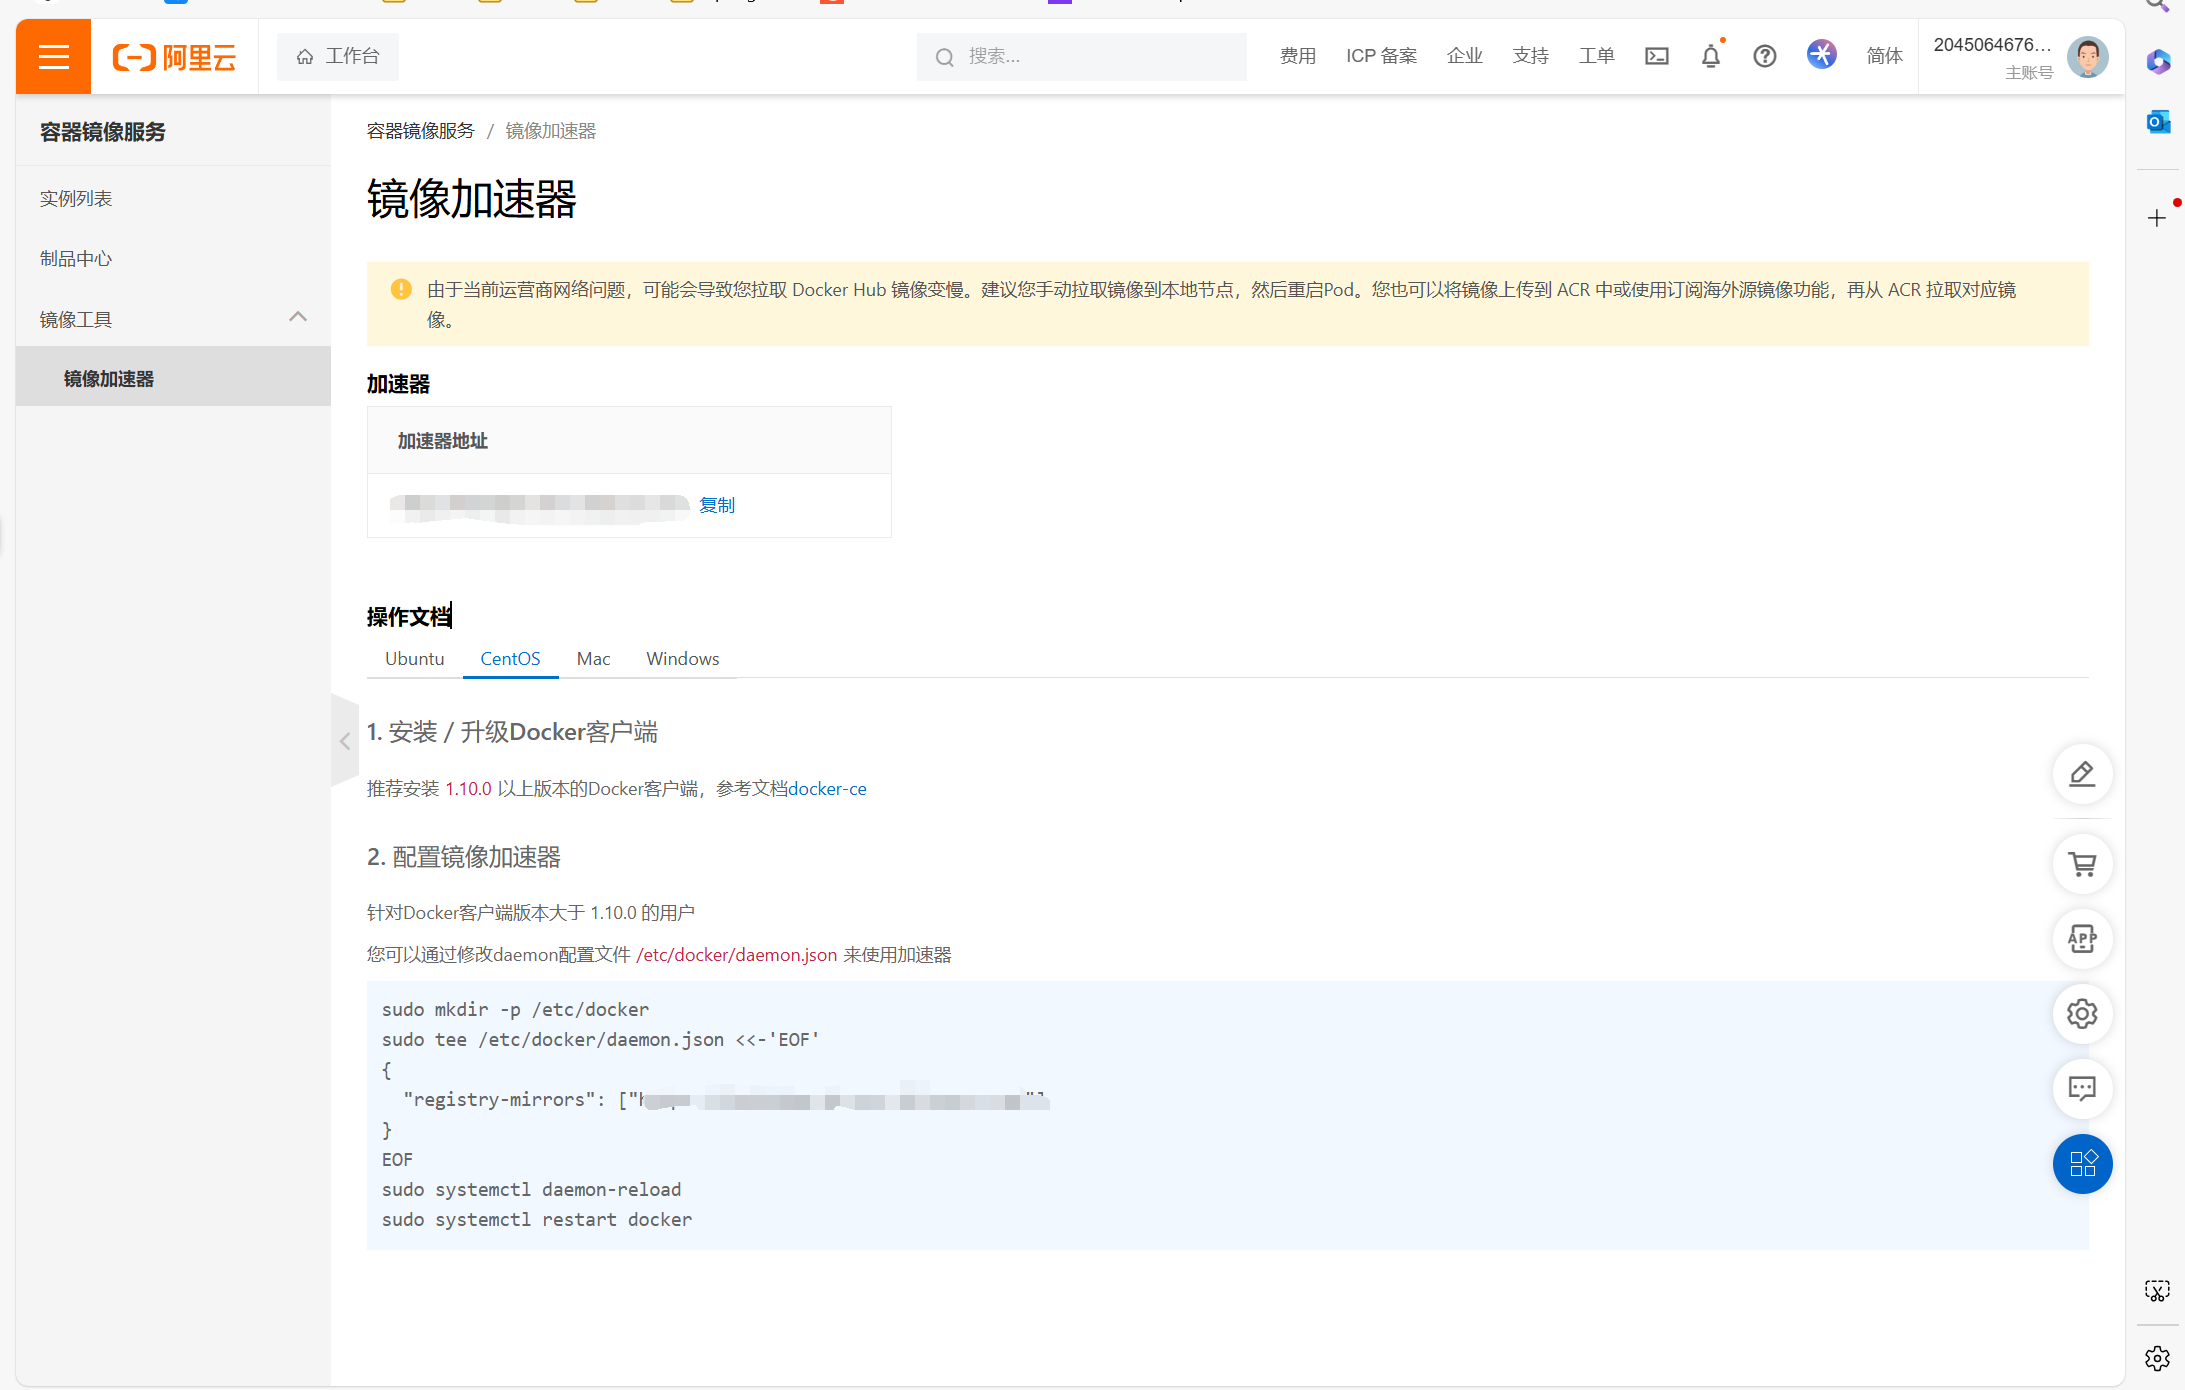Click the 加速器地址 header
Screen dimensions: 2185x1390
pos(442,441)
